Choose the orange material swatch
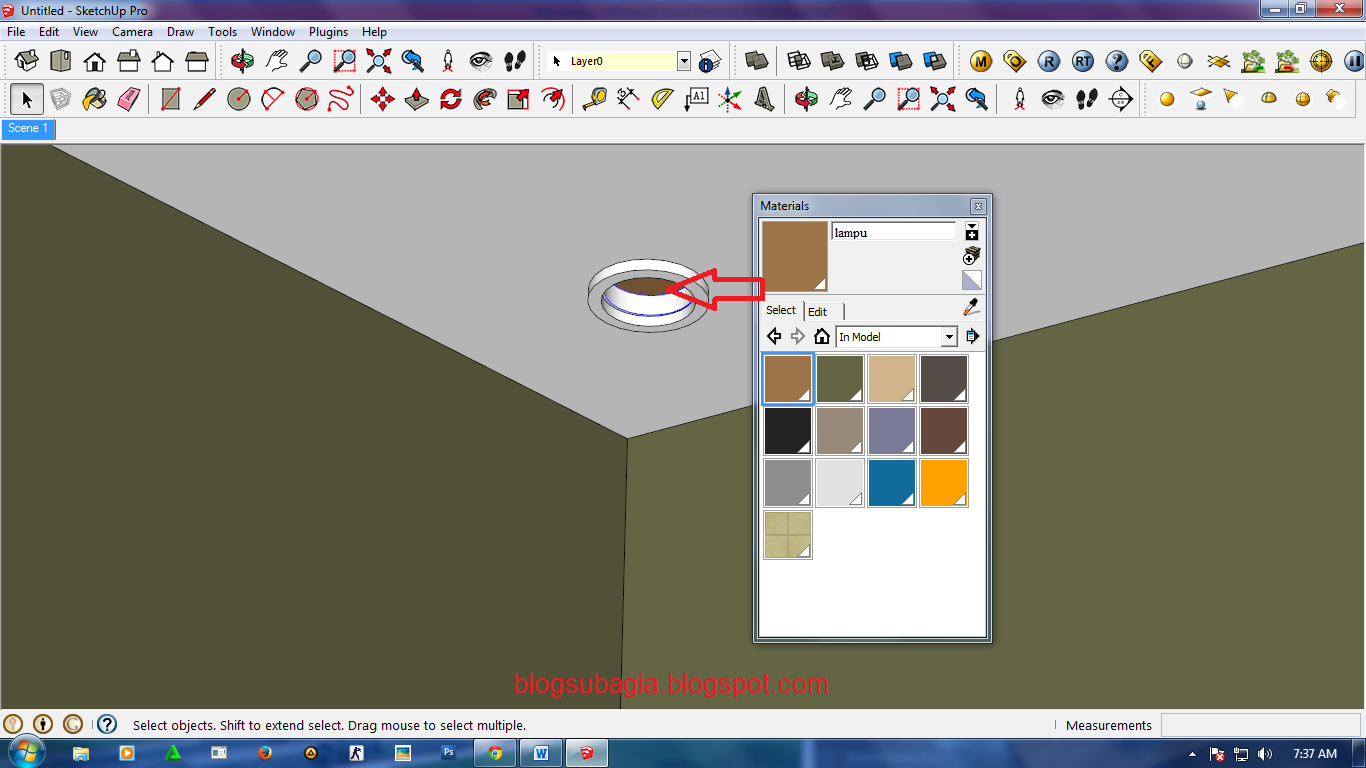1366x768 pixels. [x=944, y=483]
